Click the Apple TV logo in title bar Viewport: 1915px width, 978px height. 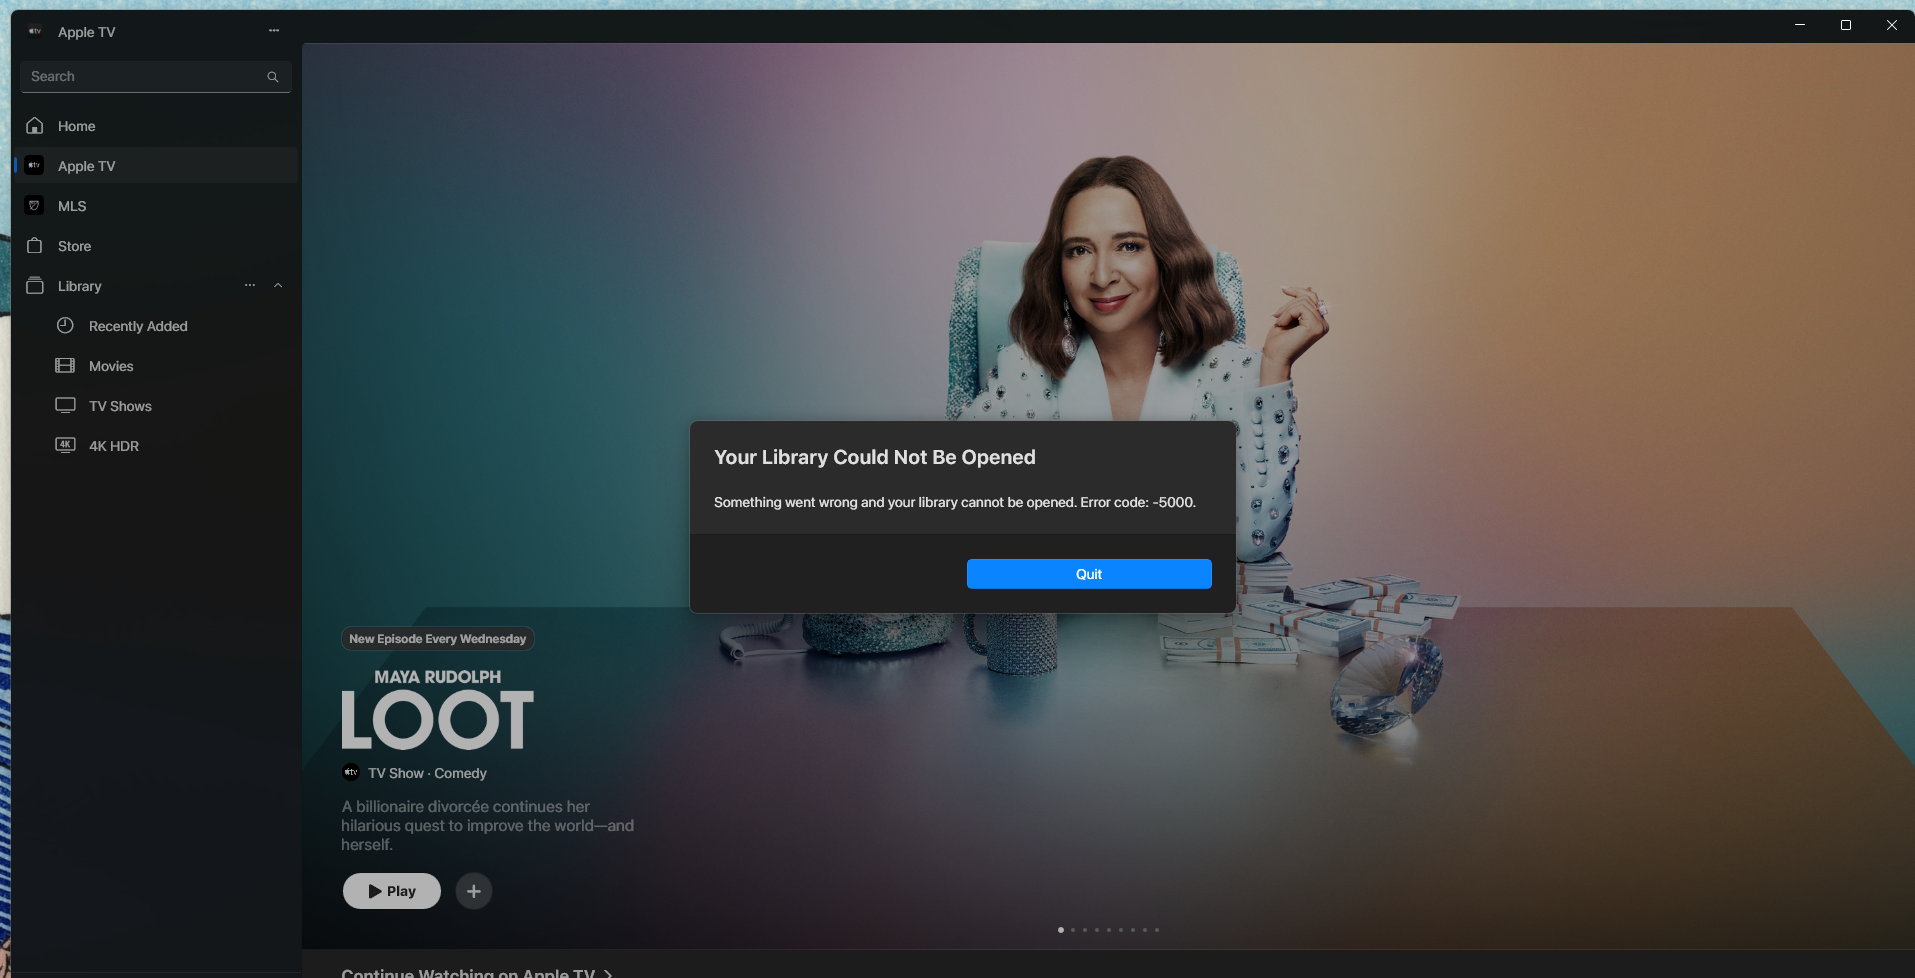[35, 31]
